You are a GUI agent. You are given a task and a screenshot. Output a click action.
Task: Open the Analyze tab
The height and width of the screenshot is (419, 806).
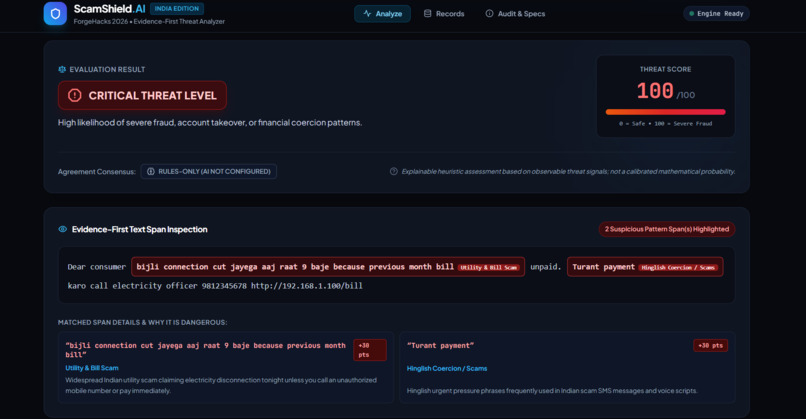[x=382, y=14]
